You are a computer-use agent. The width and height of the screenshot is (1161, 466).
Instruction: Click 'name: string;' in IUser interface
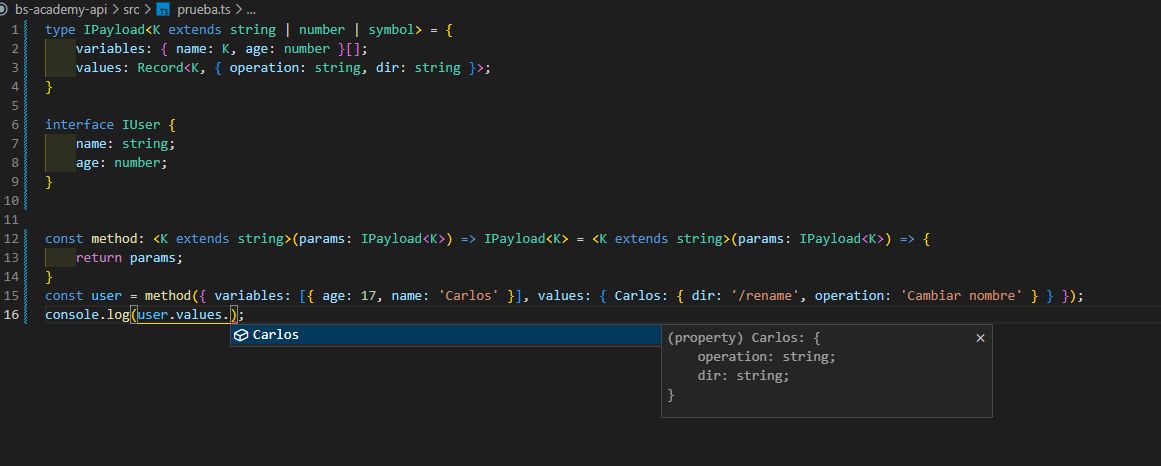[x=125, y=144]
